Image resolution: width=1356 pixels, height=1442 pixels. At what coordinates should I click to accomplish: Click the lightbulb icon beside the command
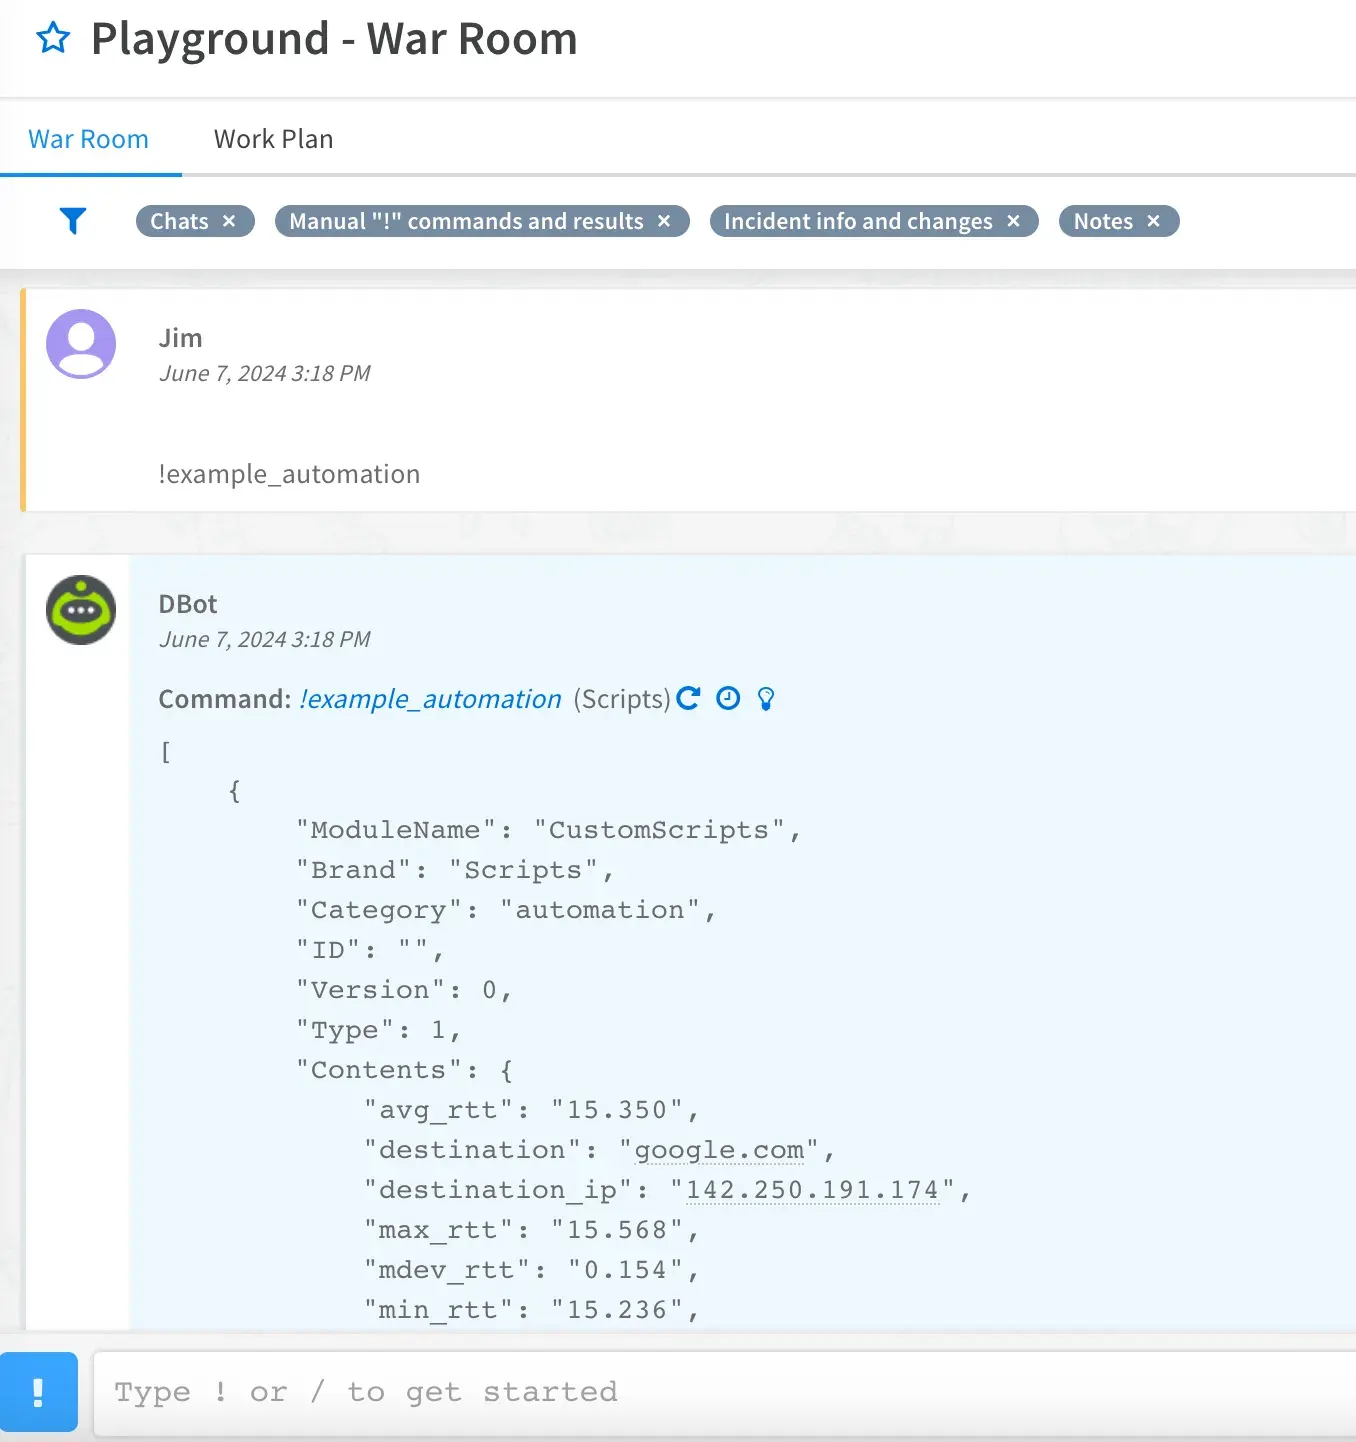[766, 698]
